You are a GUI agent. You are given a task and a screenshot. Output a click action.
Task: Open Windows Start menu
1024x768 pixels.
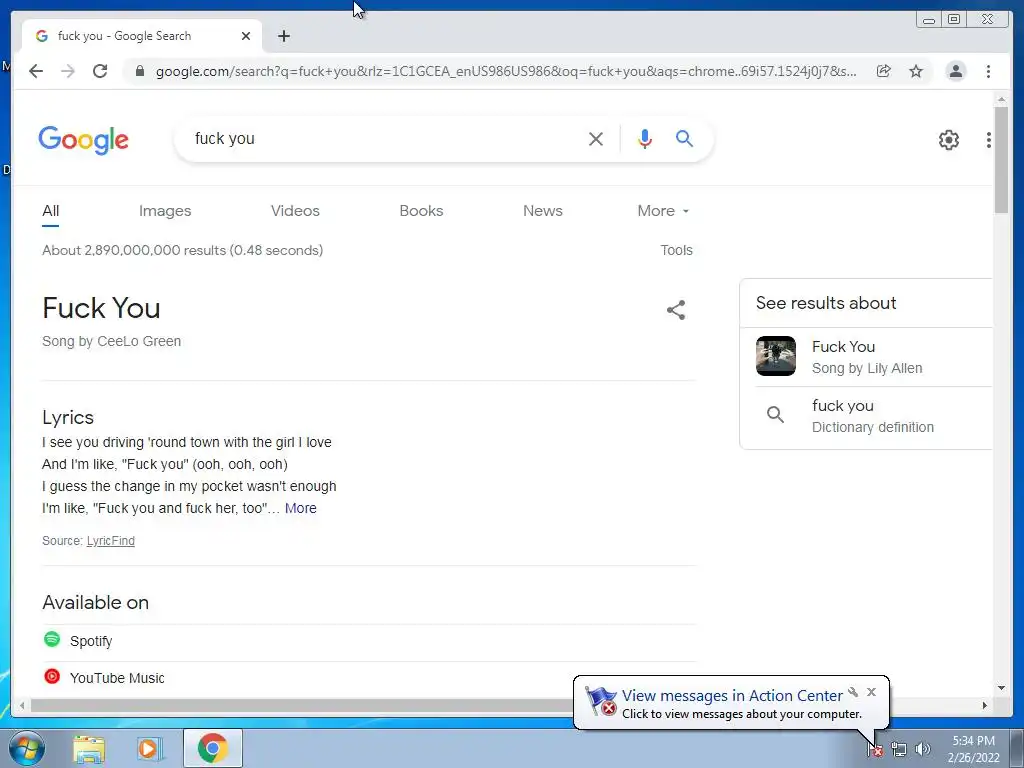(x=27, y=748)
